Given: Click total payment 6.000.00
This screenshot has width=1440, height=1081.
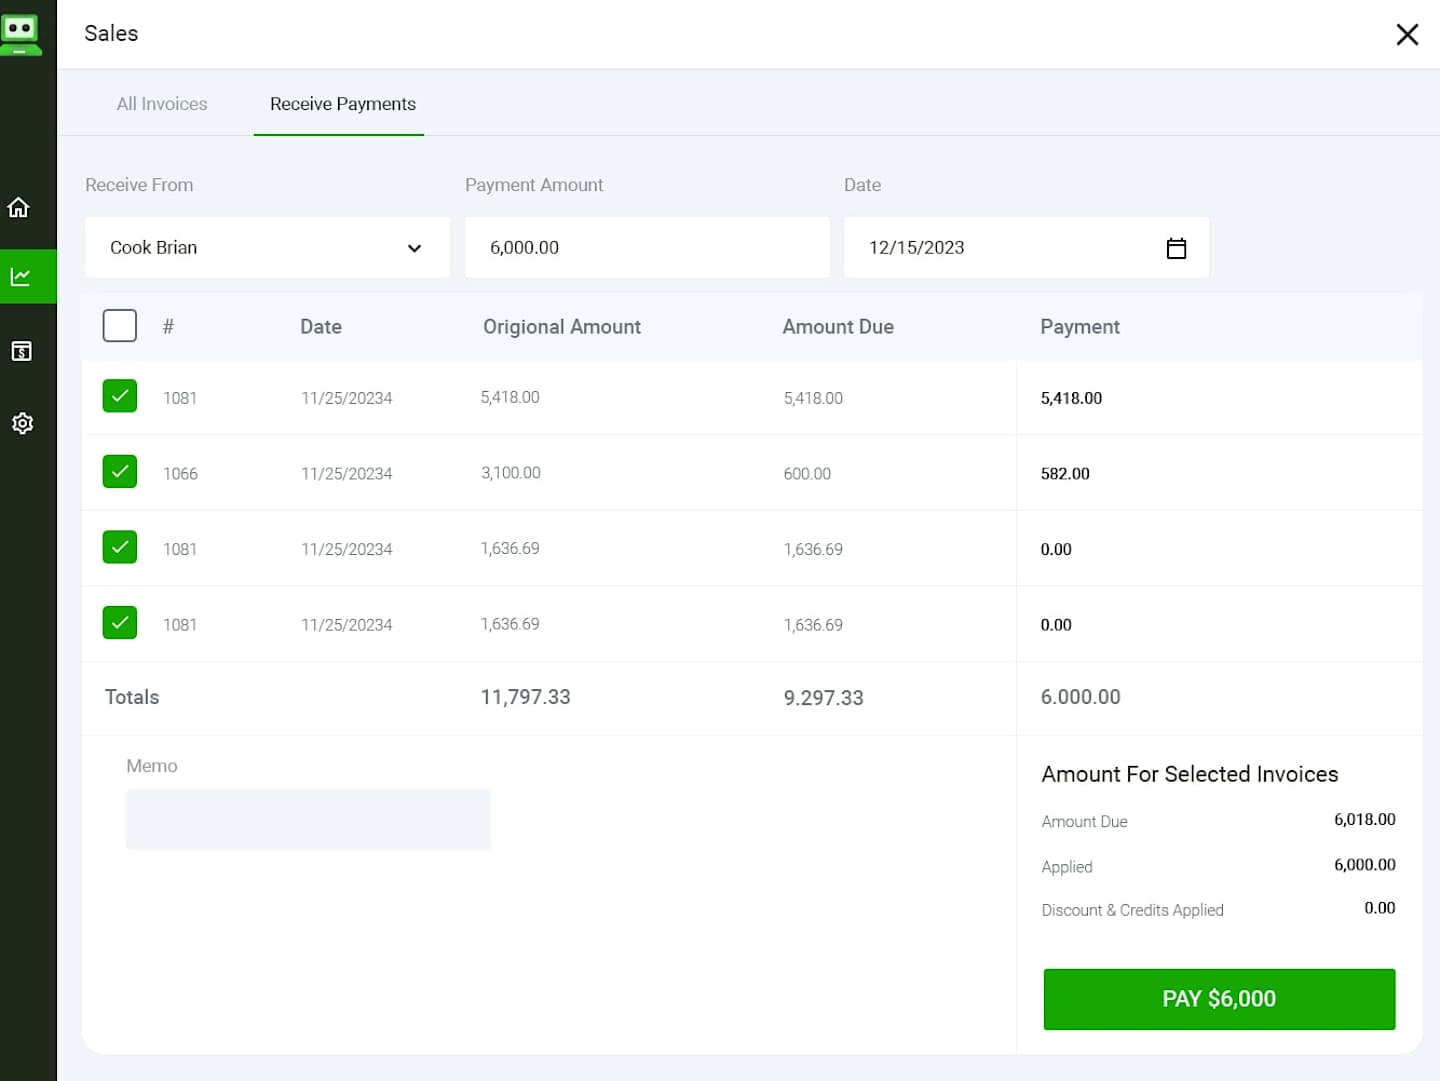Looking at the screenshot, I should [x=1080, y=697].
